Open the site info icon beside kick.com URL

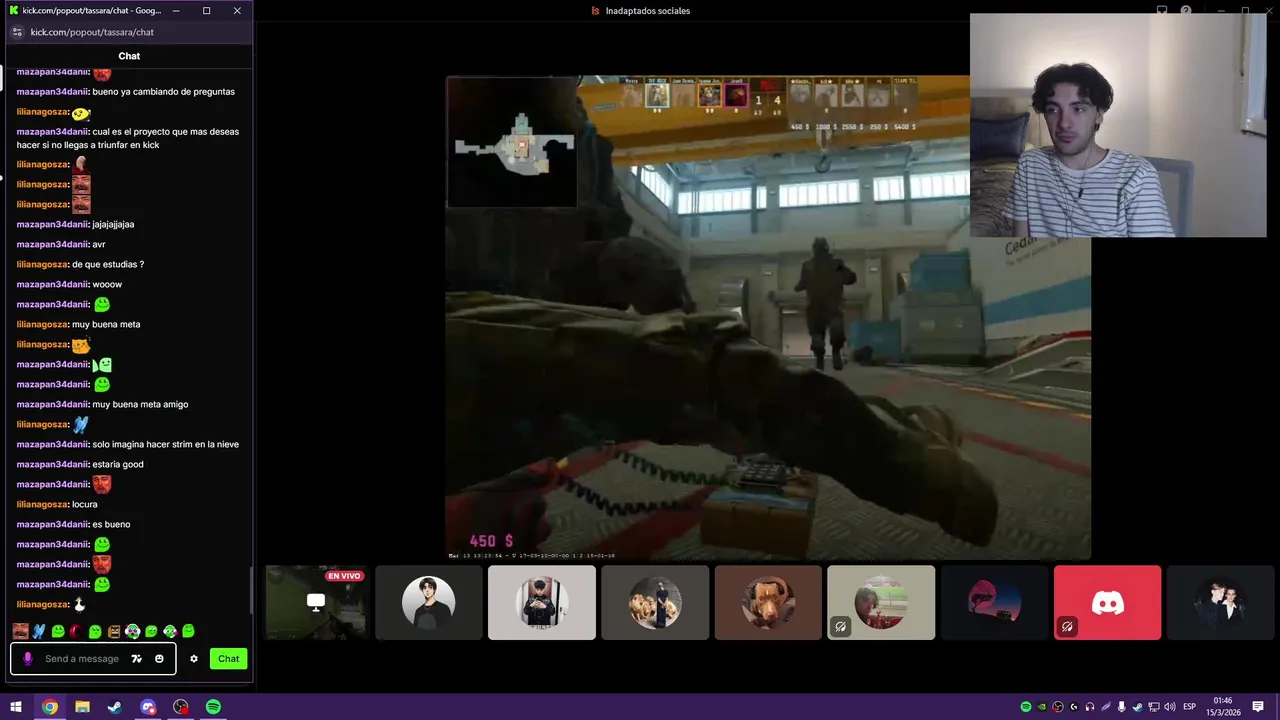pos(16,32)
